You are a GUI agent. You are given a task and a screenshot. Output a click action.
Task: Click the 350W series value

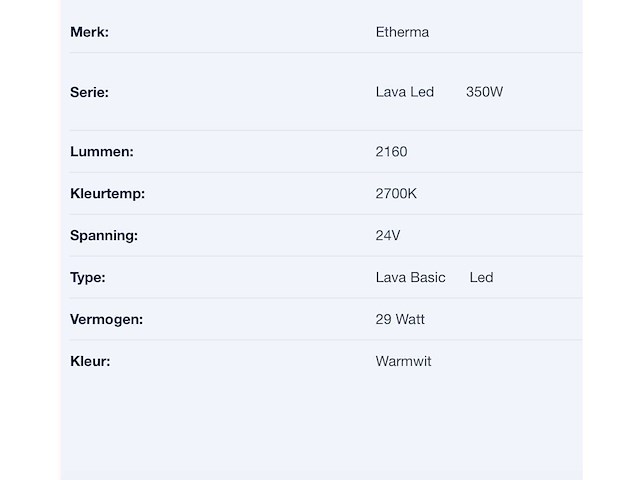click(484, 92)
